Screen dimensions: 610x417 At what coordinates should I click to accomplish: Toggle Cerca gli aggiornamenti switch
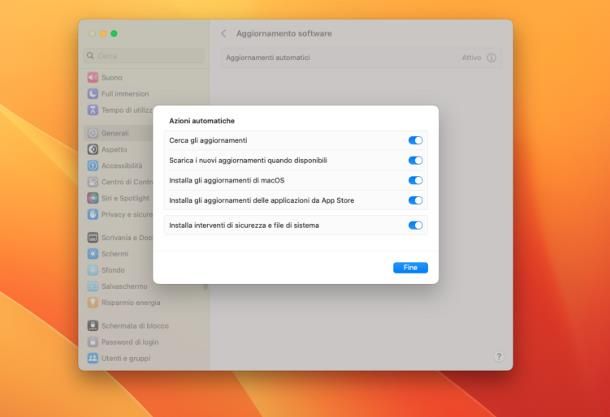tap(415, 140)
